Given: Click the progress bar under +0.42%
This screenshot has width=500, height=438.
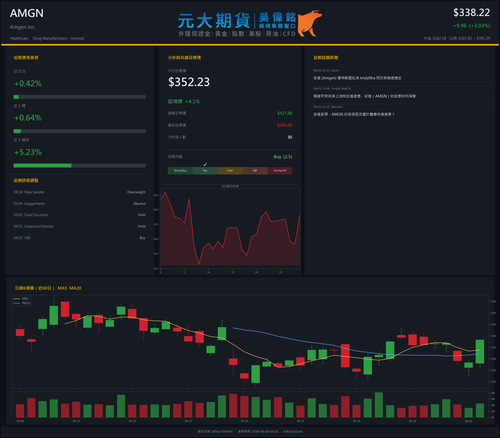Looking at the screenshot, I should [80, 97].
